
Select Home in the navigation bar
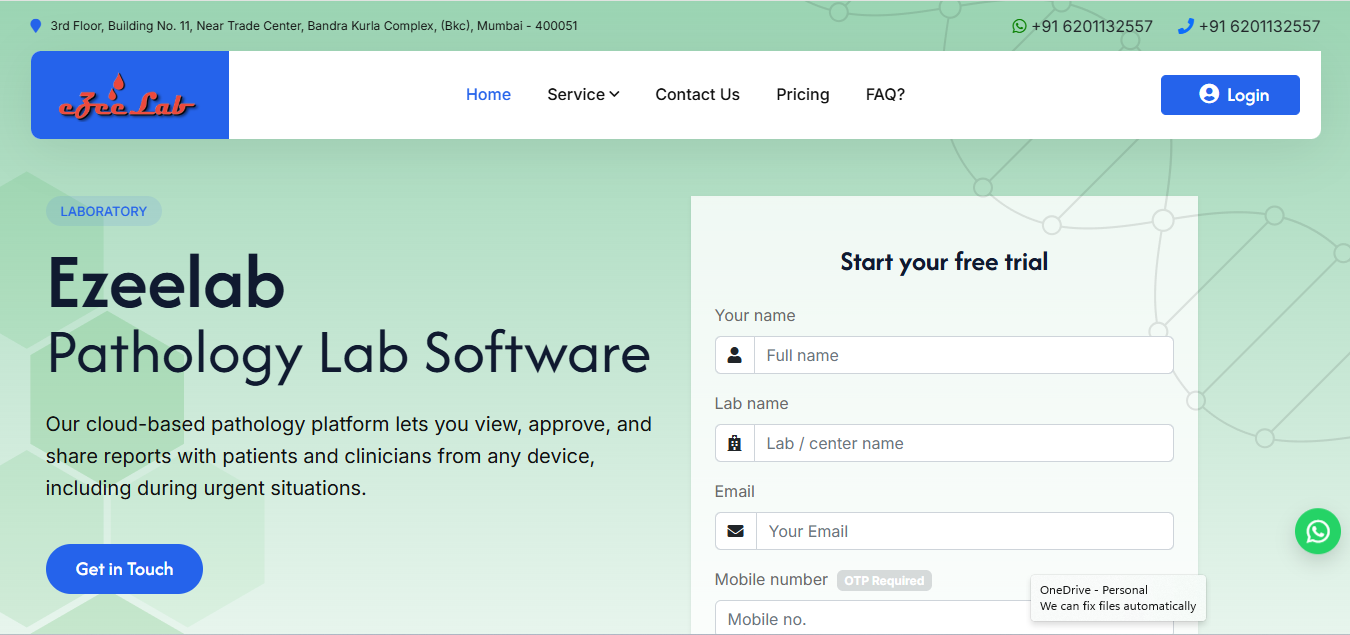pos(488,94)
